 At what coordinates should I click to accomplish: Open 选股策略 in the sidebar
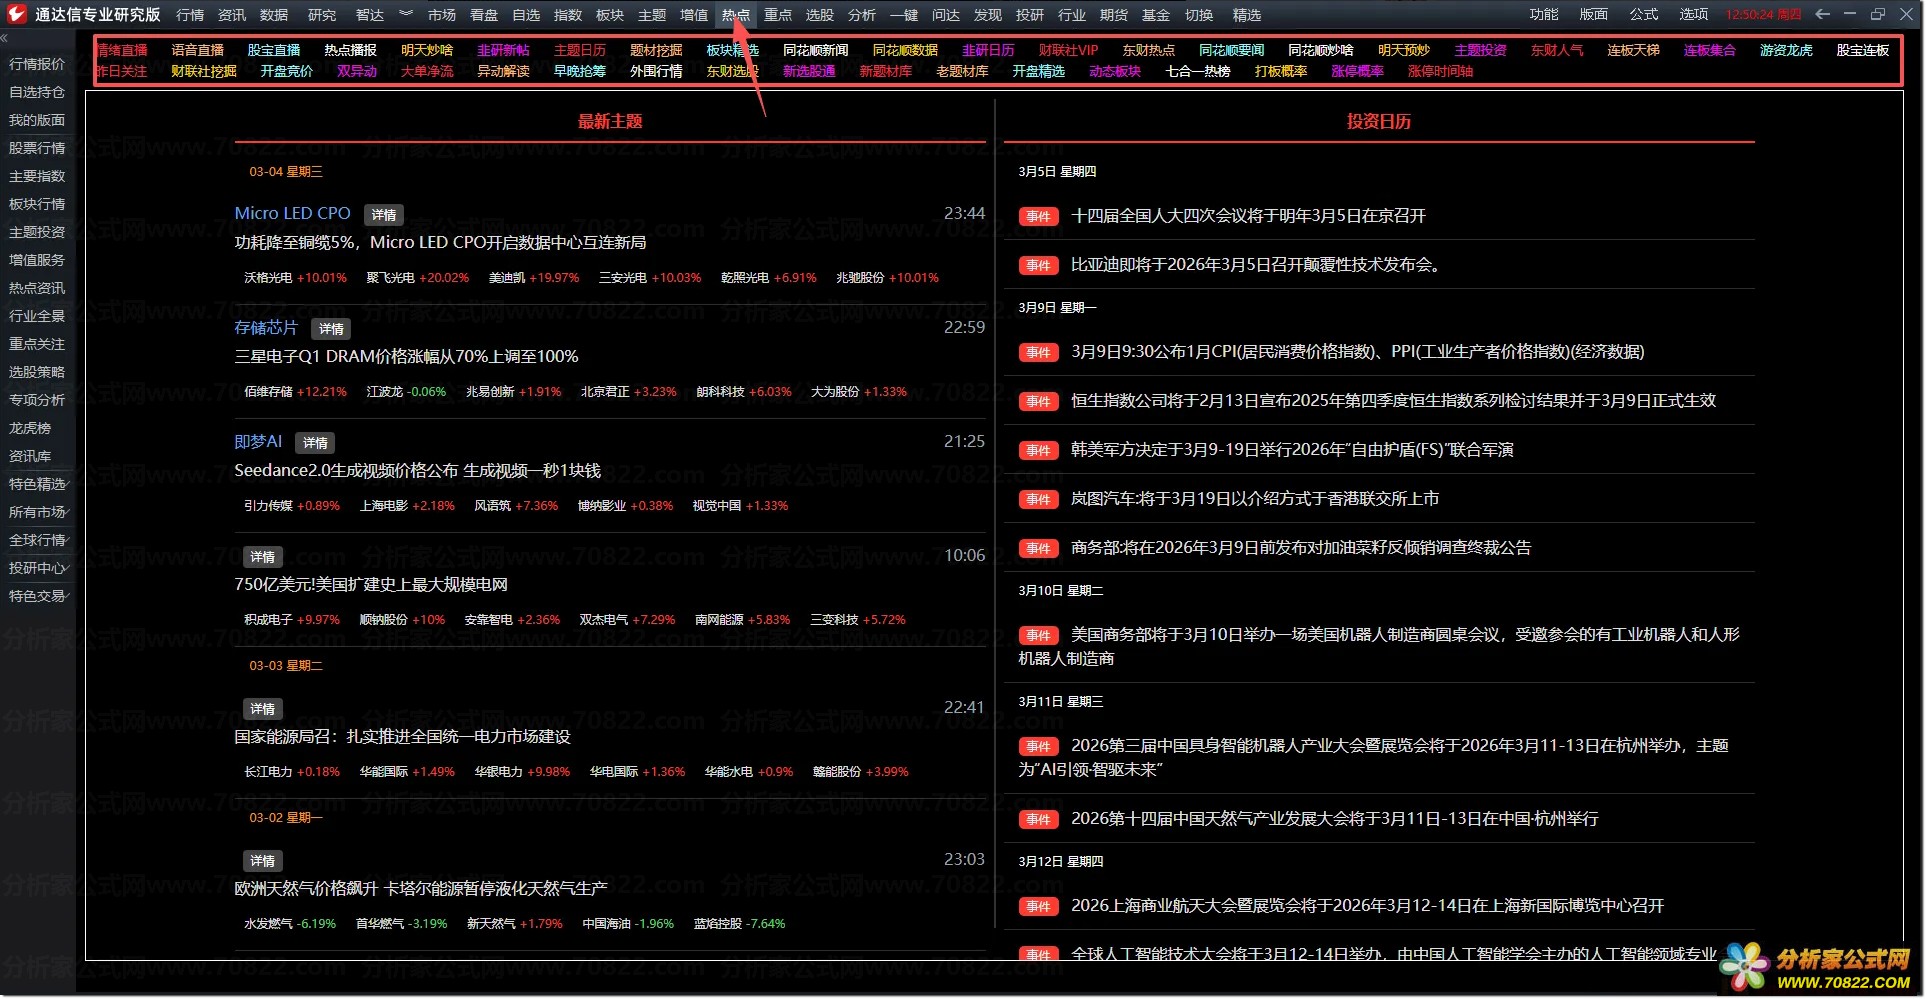point(37,372)
